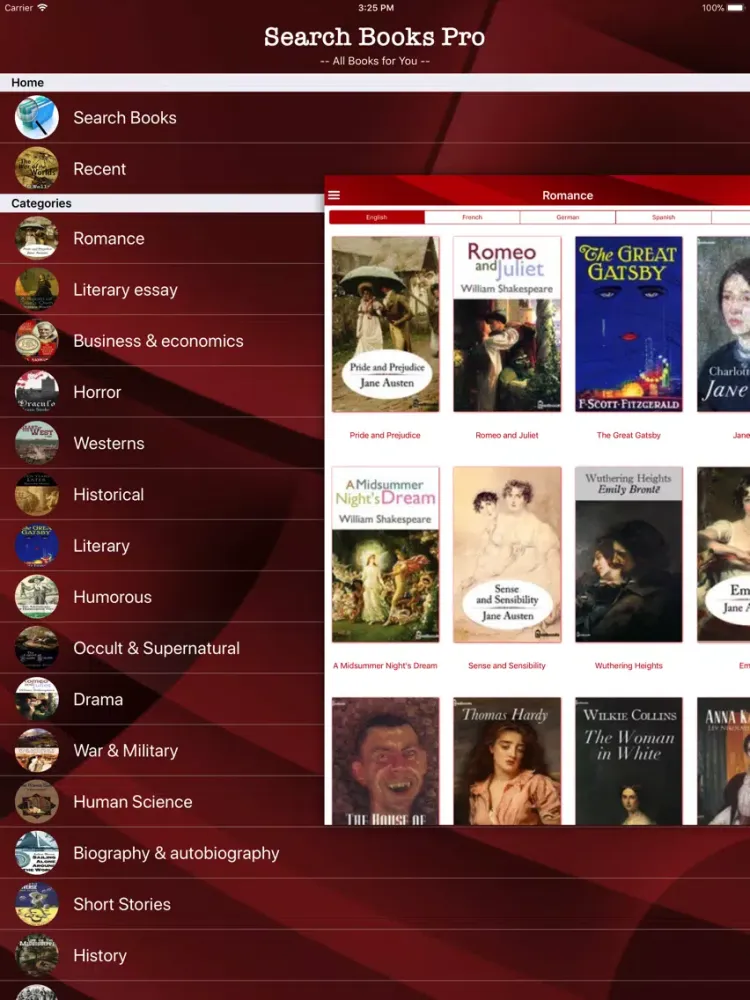
Task: Select the Romance category label
Action: point(109,239)
